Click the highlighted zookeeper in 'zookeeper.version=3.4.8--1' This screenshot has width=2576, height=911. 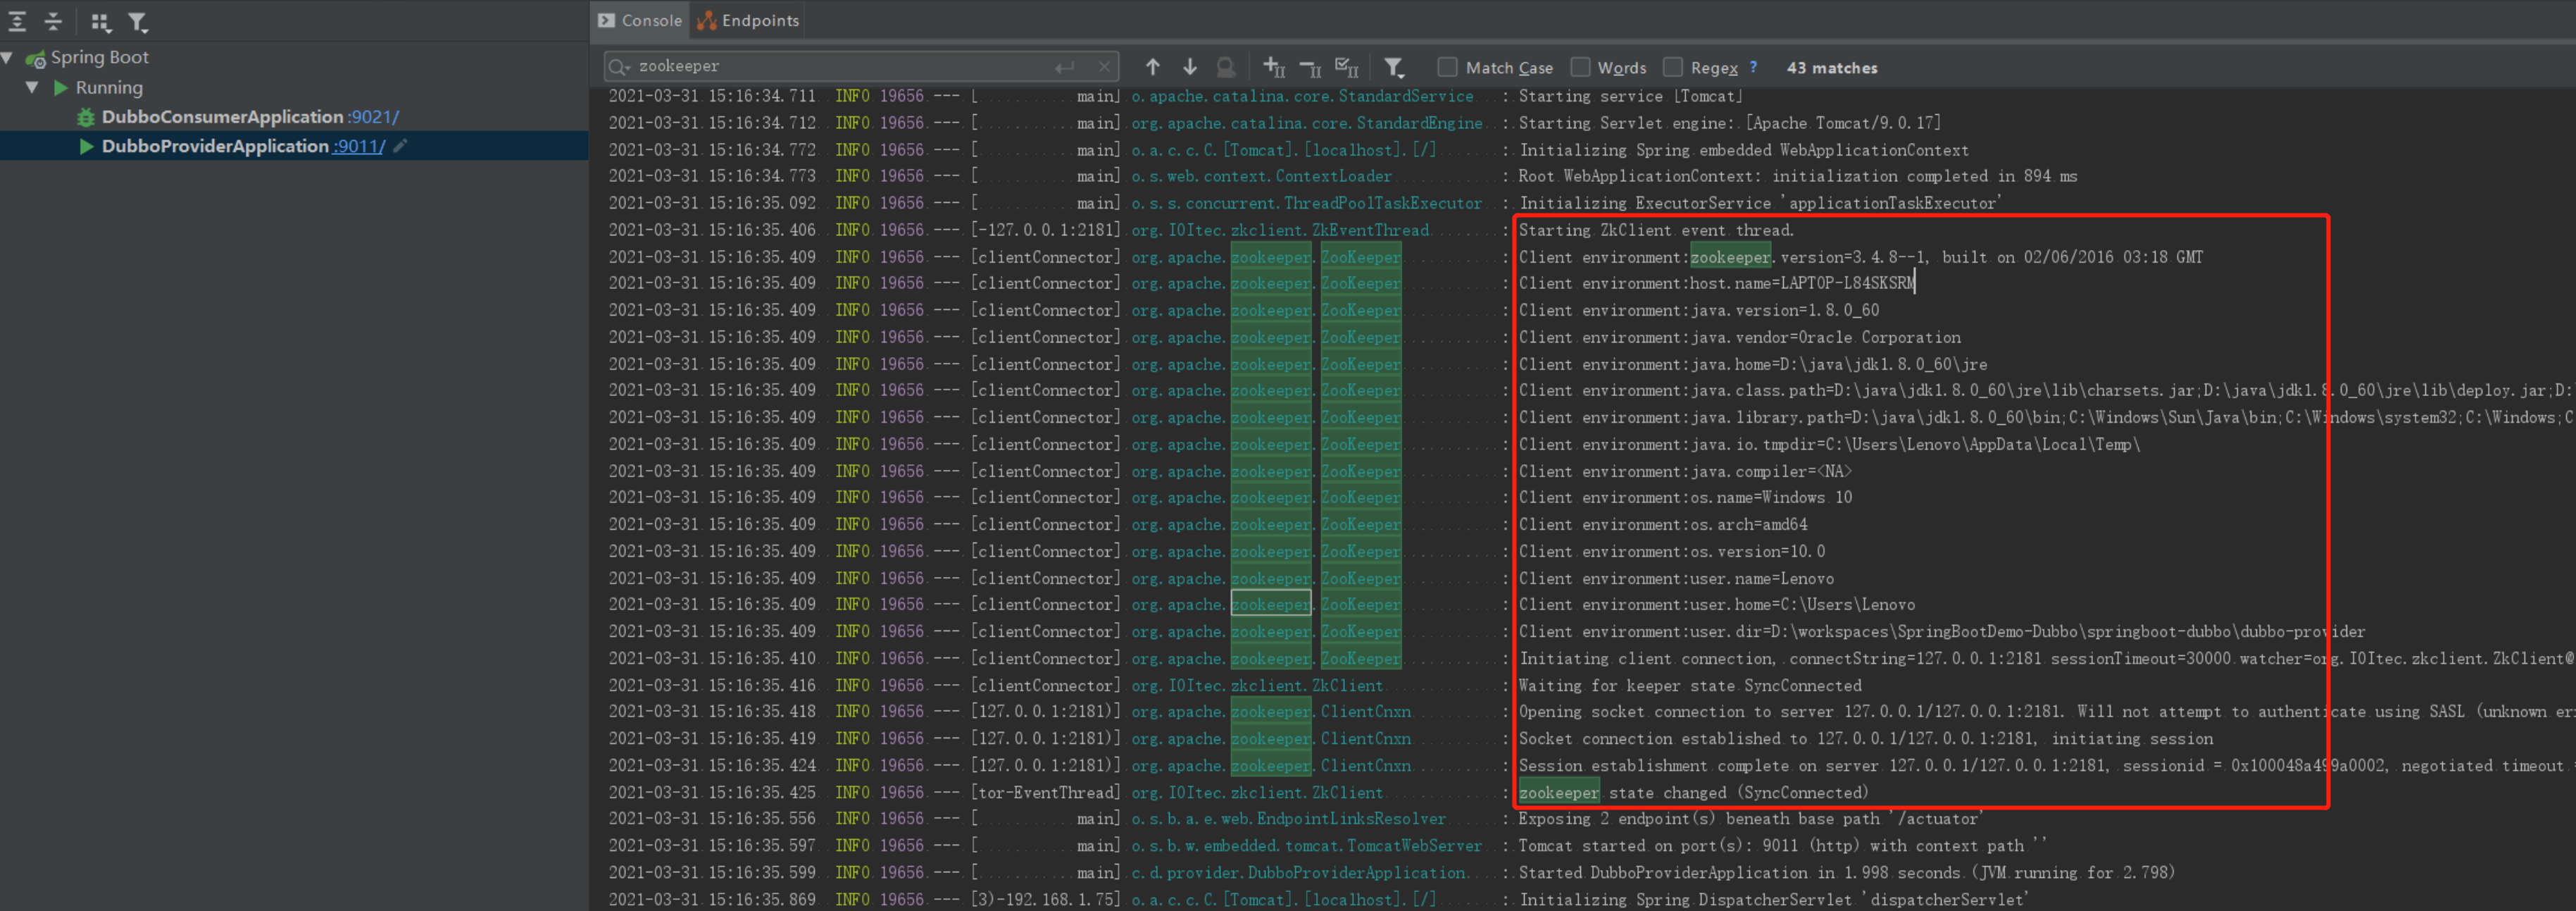pyautogui.click(x=1730, y=257)
